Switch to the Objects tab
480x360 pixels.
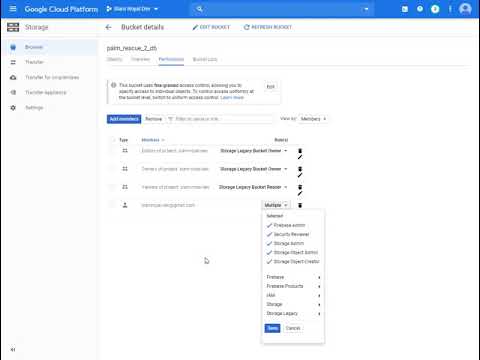(x=114, y=59)
